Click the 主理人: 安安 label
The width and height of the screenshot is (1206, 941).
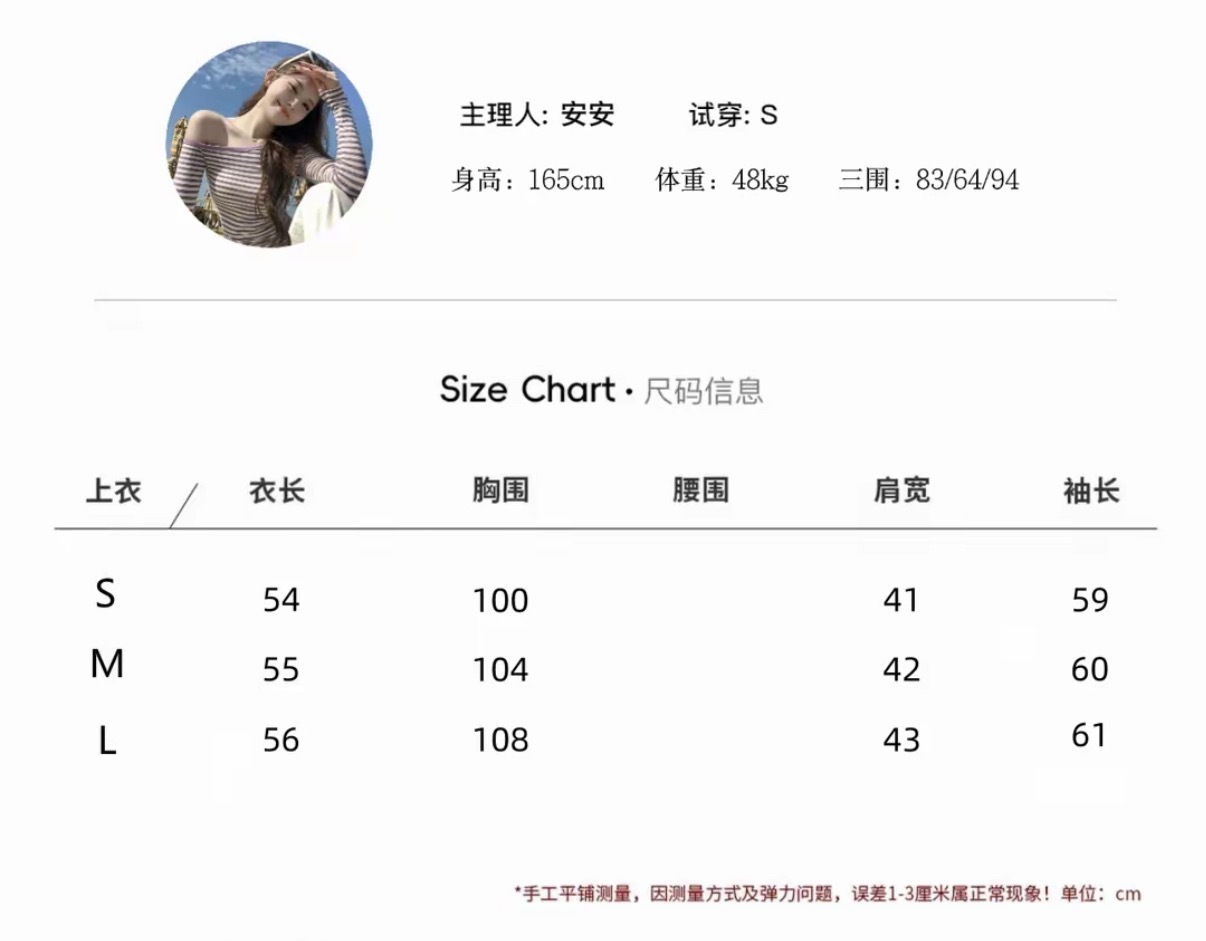click(536, 115)
